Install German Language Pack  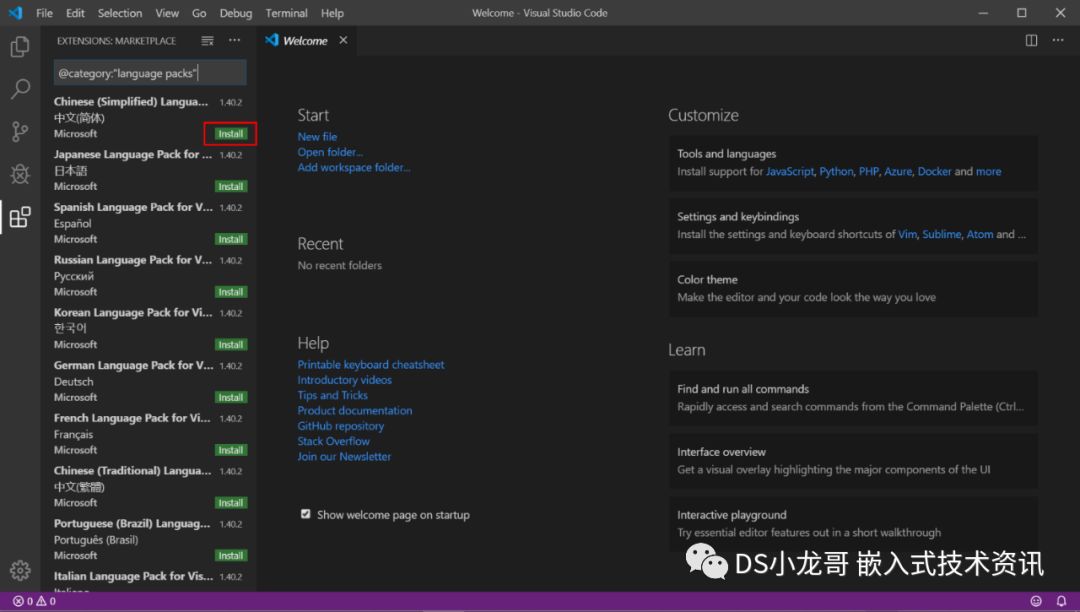(231, 397)
